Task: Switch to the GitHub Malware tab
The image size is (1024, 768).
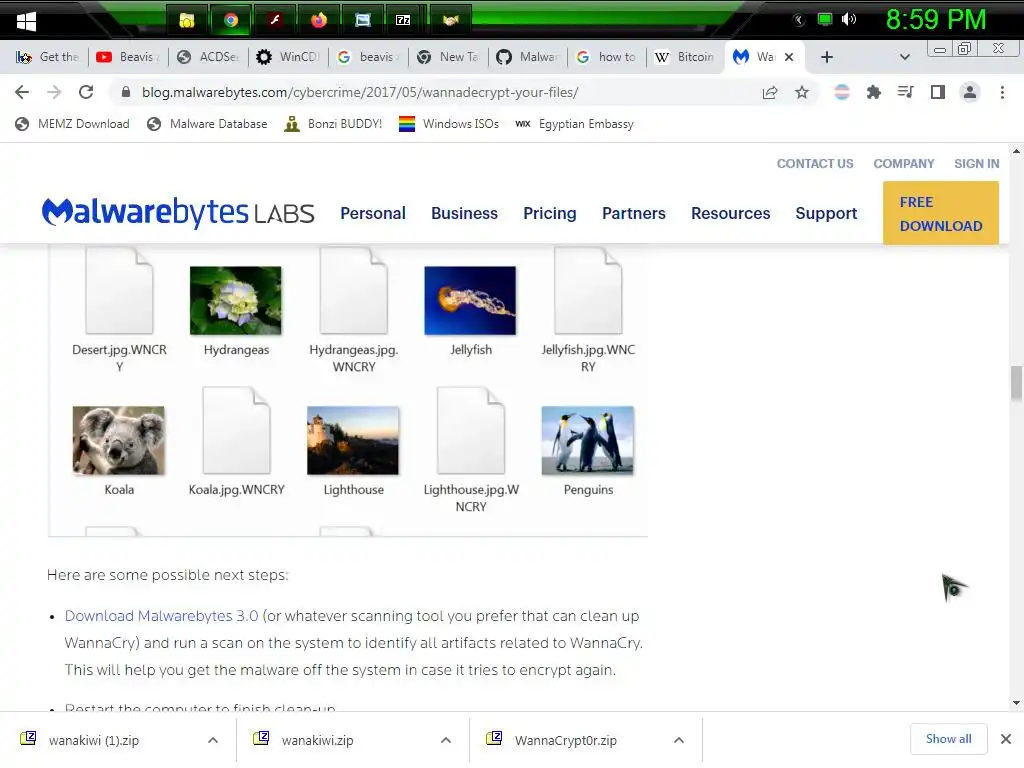Action: click(528, 57)
